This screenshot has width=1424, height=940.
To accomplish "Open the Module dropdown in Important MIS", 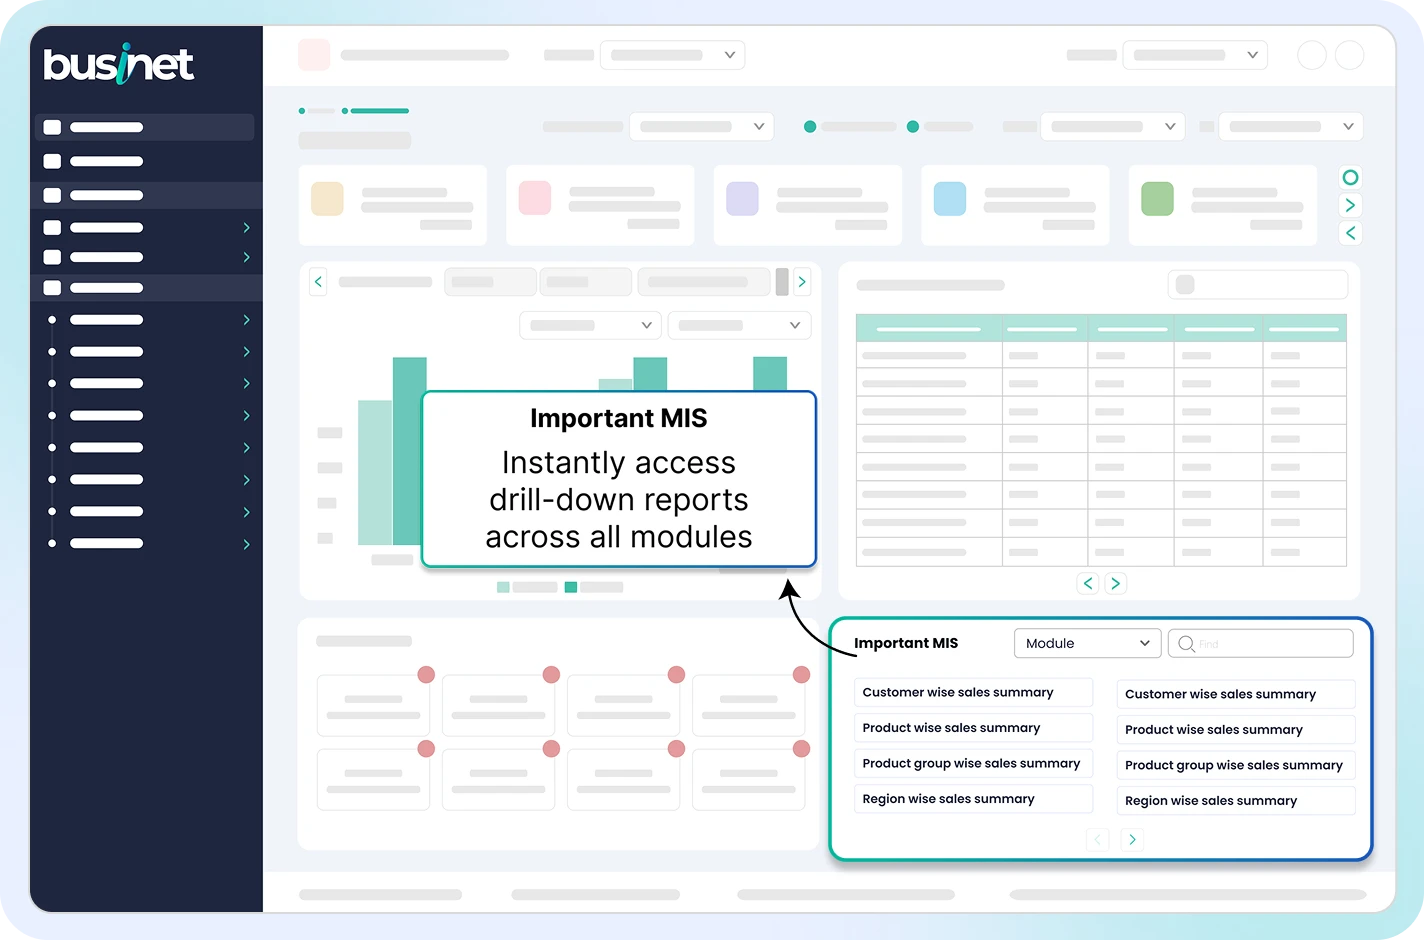I will click(x=1087, y=643).
